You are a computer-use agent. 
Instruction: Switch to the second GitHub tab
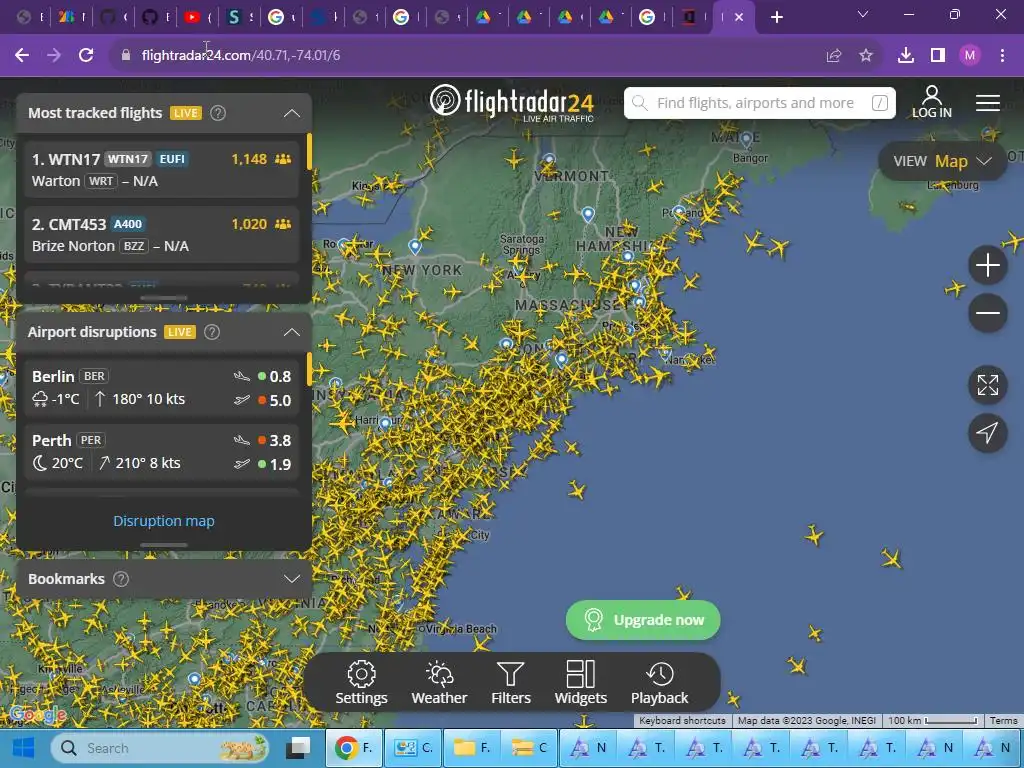[x=151, y=18]
